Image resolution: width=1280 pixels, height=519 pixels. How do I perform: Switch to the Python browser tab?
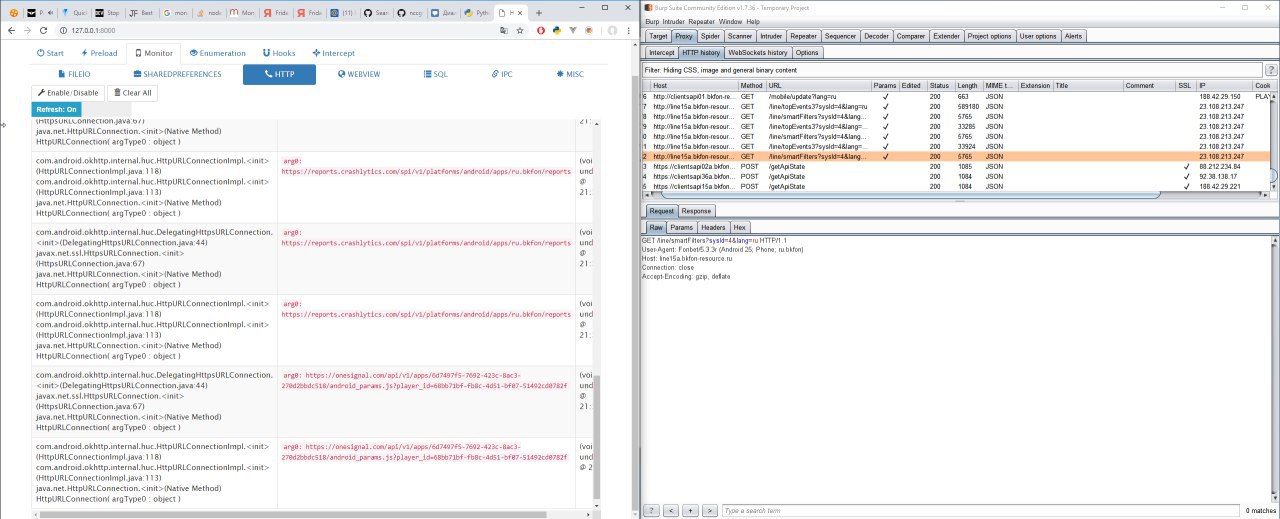pyautogui.click(x=476, y=12)
